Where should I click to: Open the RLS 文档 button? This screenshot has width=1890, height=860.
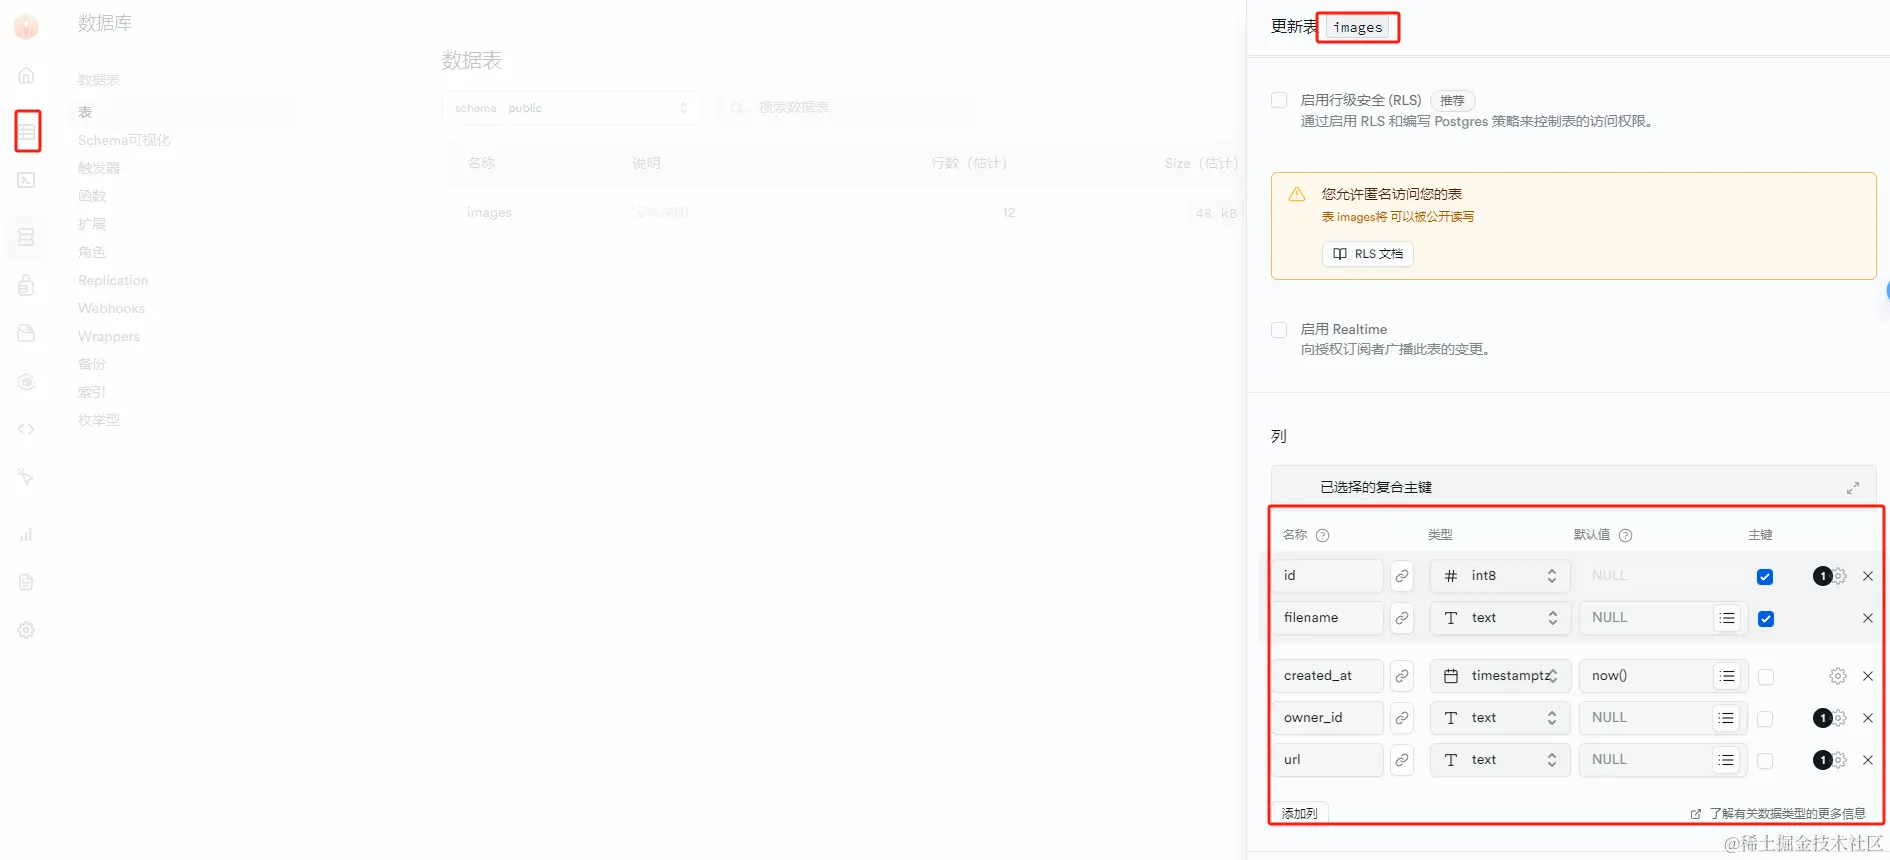(x=1368, y=254)
